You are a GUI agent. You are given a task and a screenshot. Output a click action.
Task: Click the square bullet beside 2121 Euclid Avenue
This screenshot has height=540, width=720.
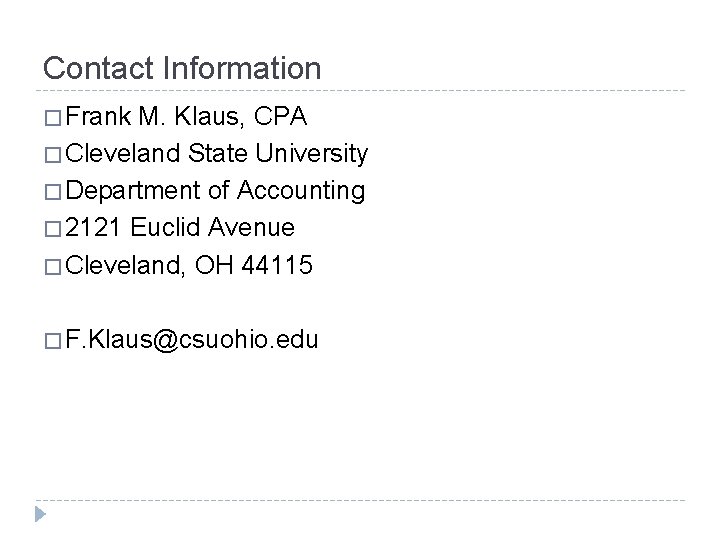point(53,229)
